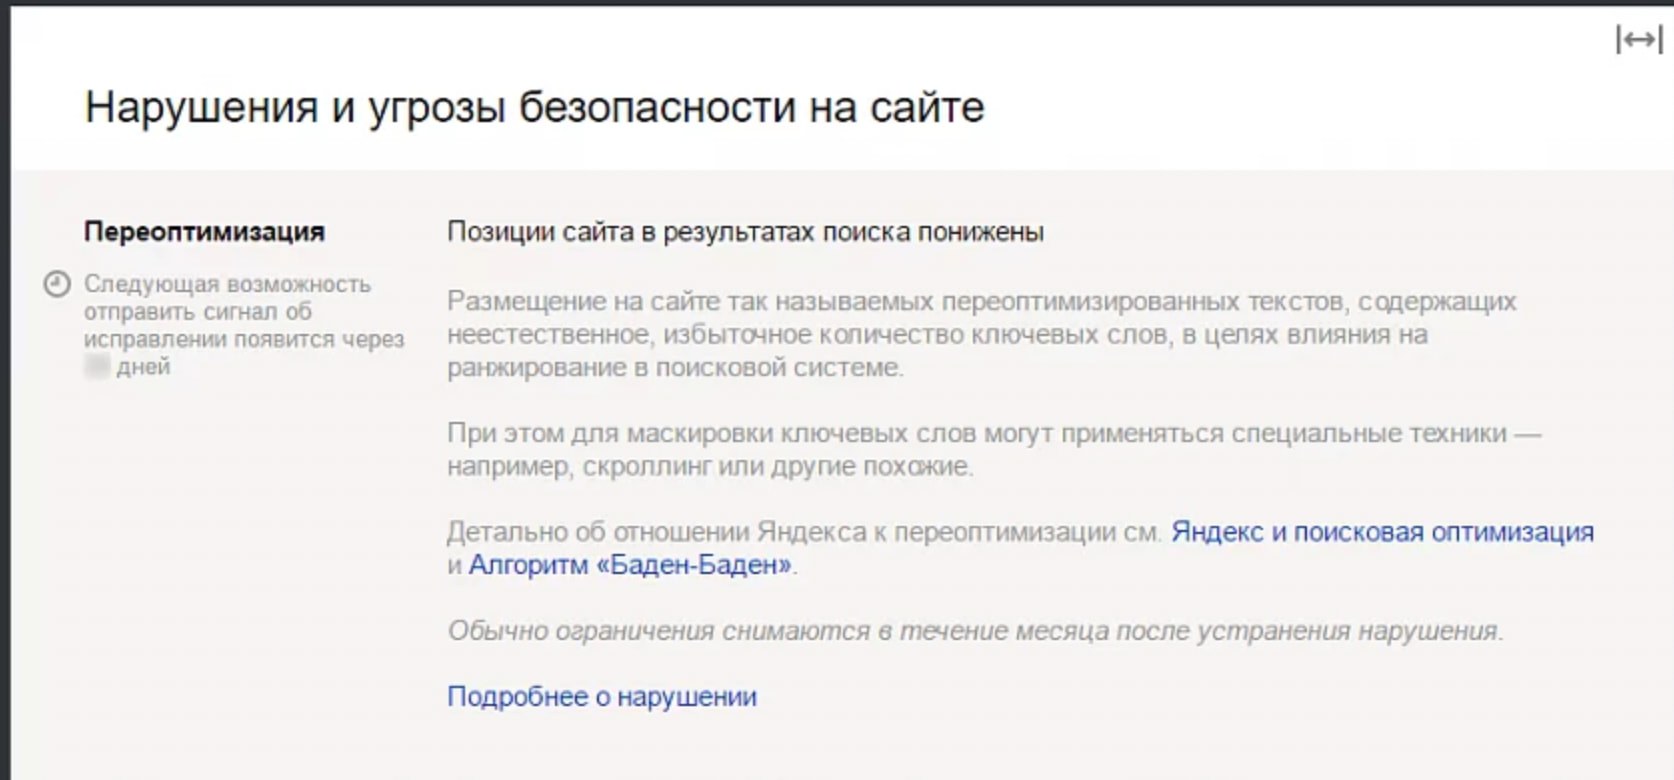This screenshot has width=1674, height=780.
Task: Click the 'Позиции сайта в результатах поиска понижены' status text
Action: [x=745, y=232]
